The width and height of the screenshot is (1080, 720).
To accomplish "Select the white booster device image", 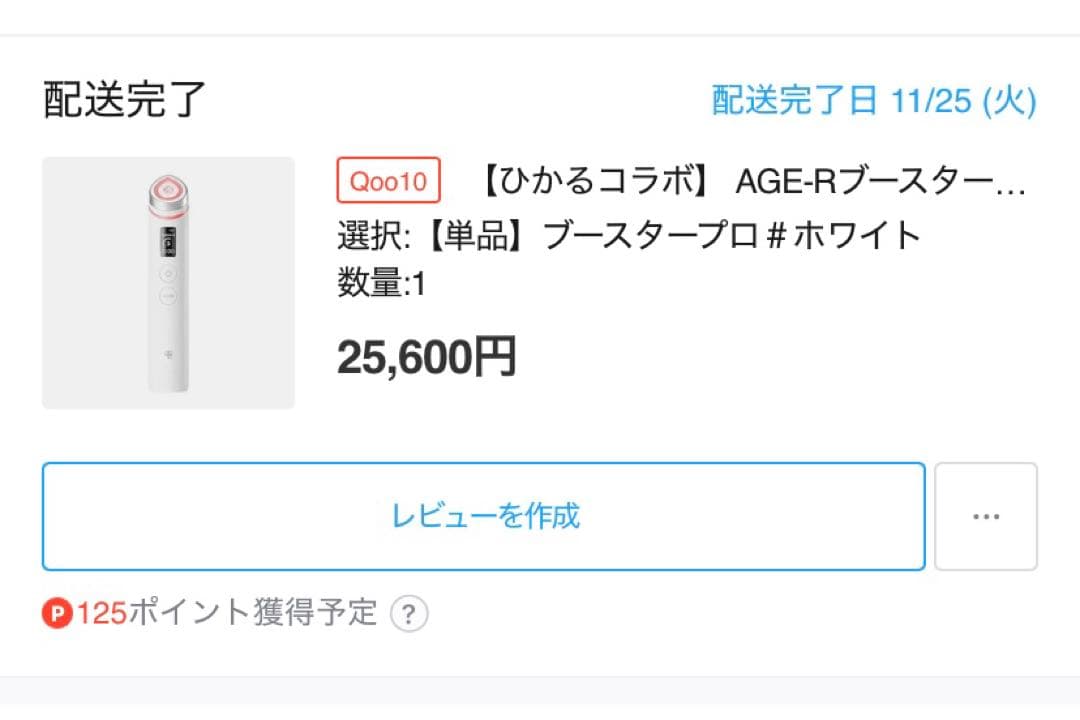I will coord(167,280).
